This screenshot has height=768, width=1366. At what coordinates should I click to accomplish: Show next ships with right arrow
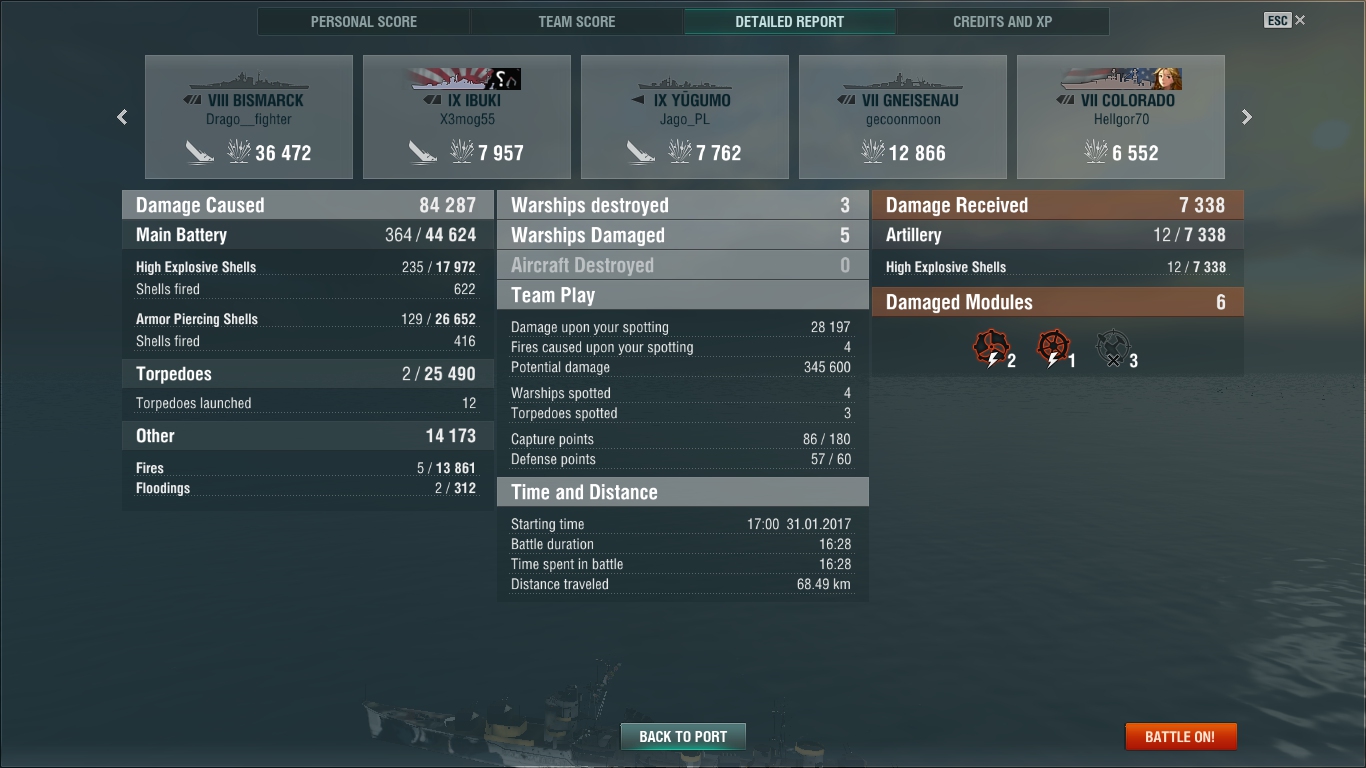tap(1247, 117)
